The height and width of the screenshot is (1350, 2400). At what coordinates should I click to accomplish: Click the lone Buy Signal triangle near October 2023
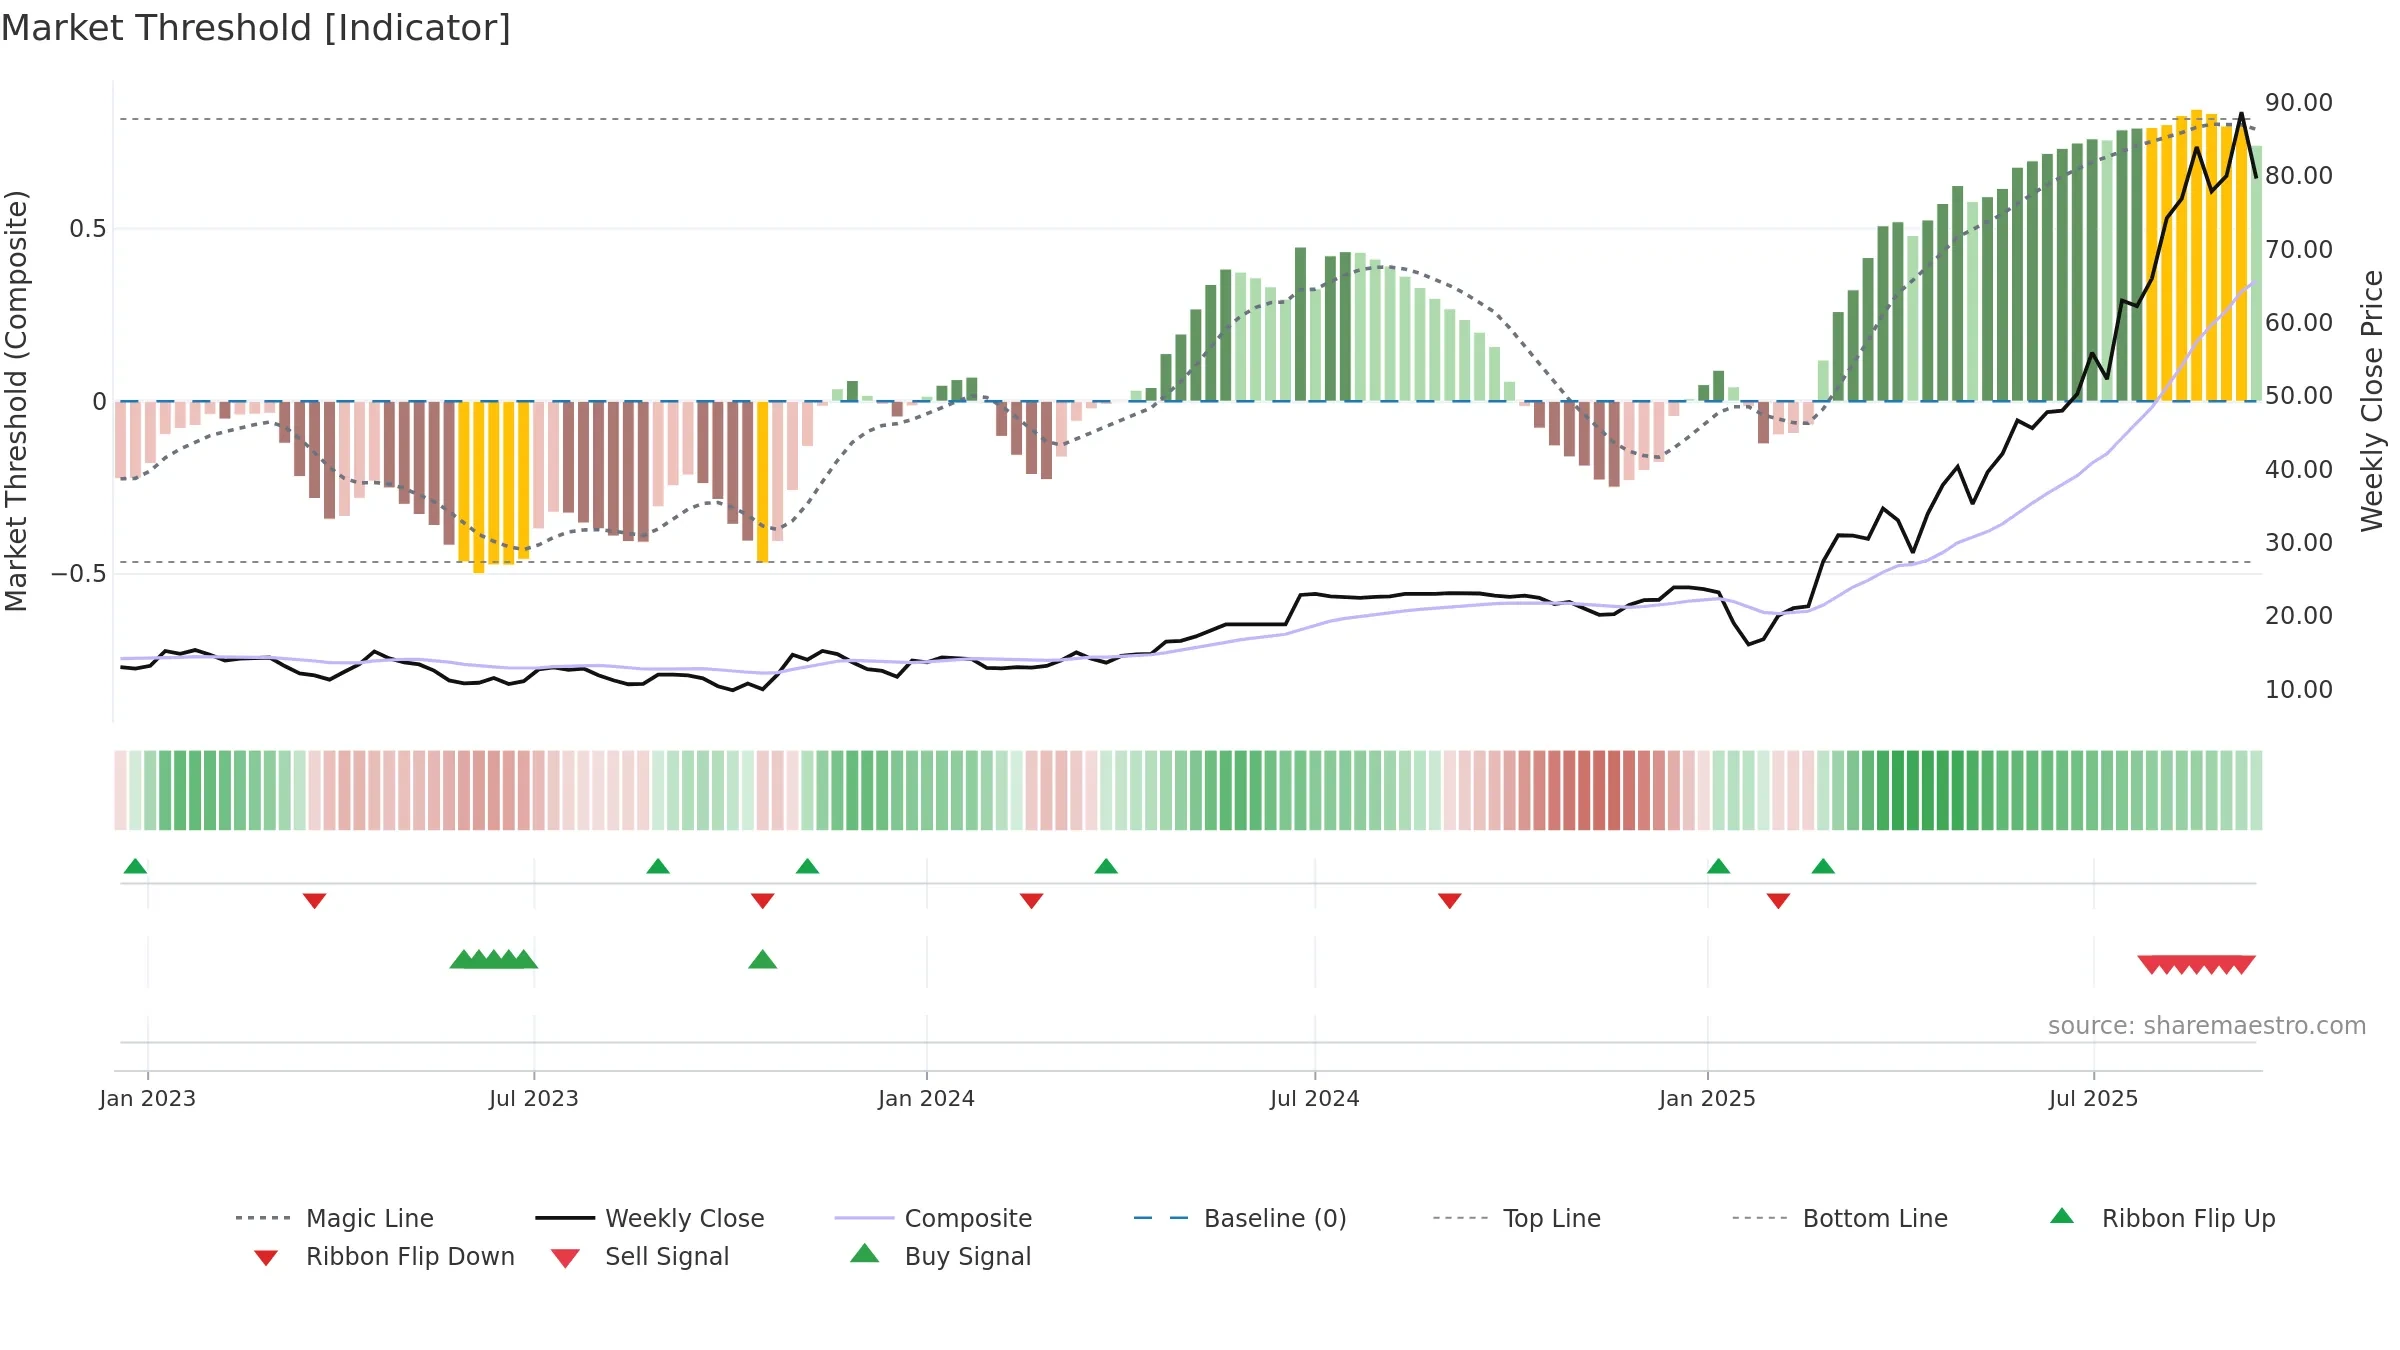(x=763, y=960)
